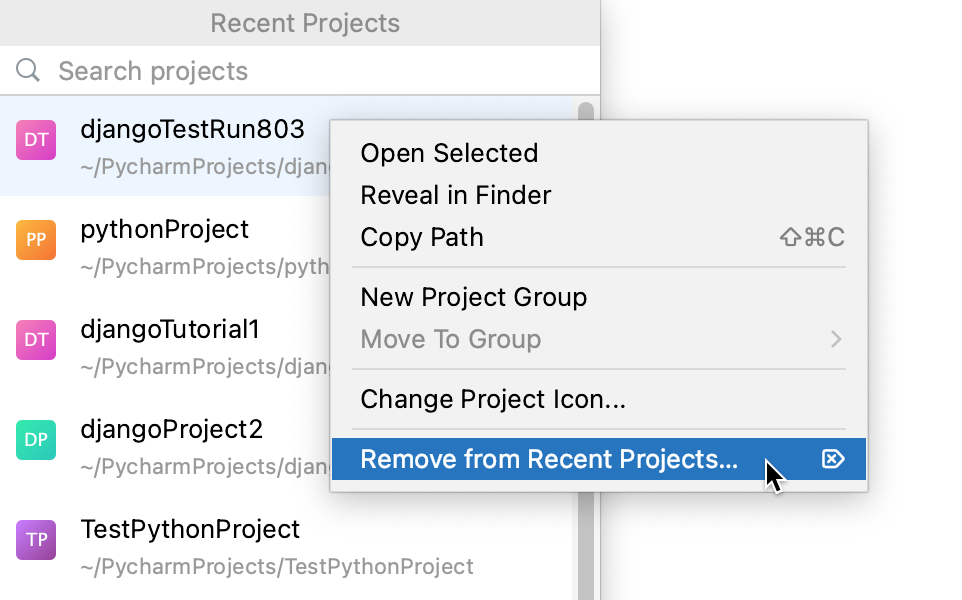962x600 pixels.
Task: Select Open Selected from context menu
Action: click(448, 153)
